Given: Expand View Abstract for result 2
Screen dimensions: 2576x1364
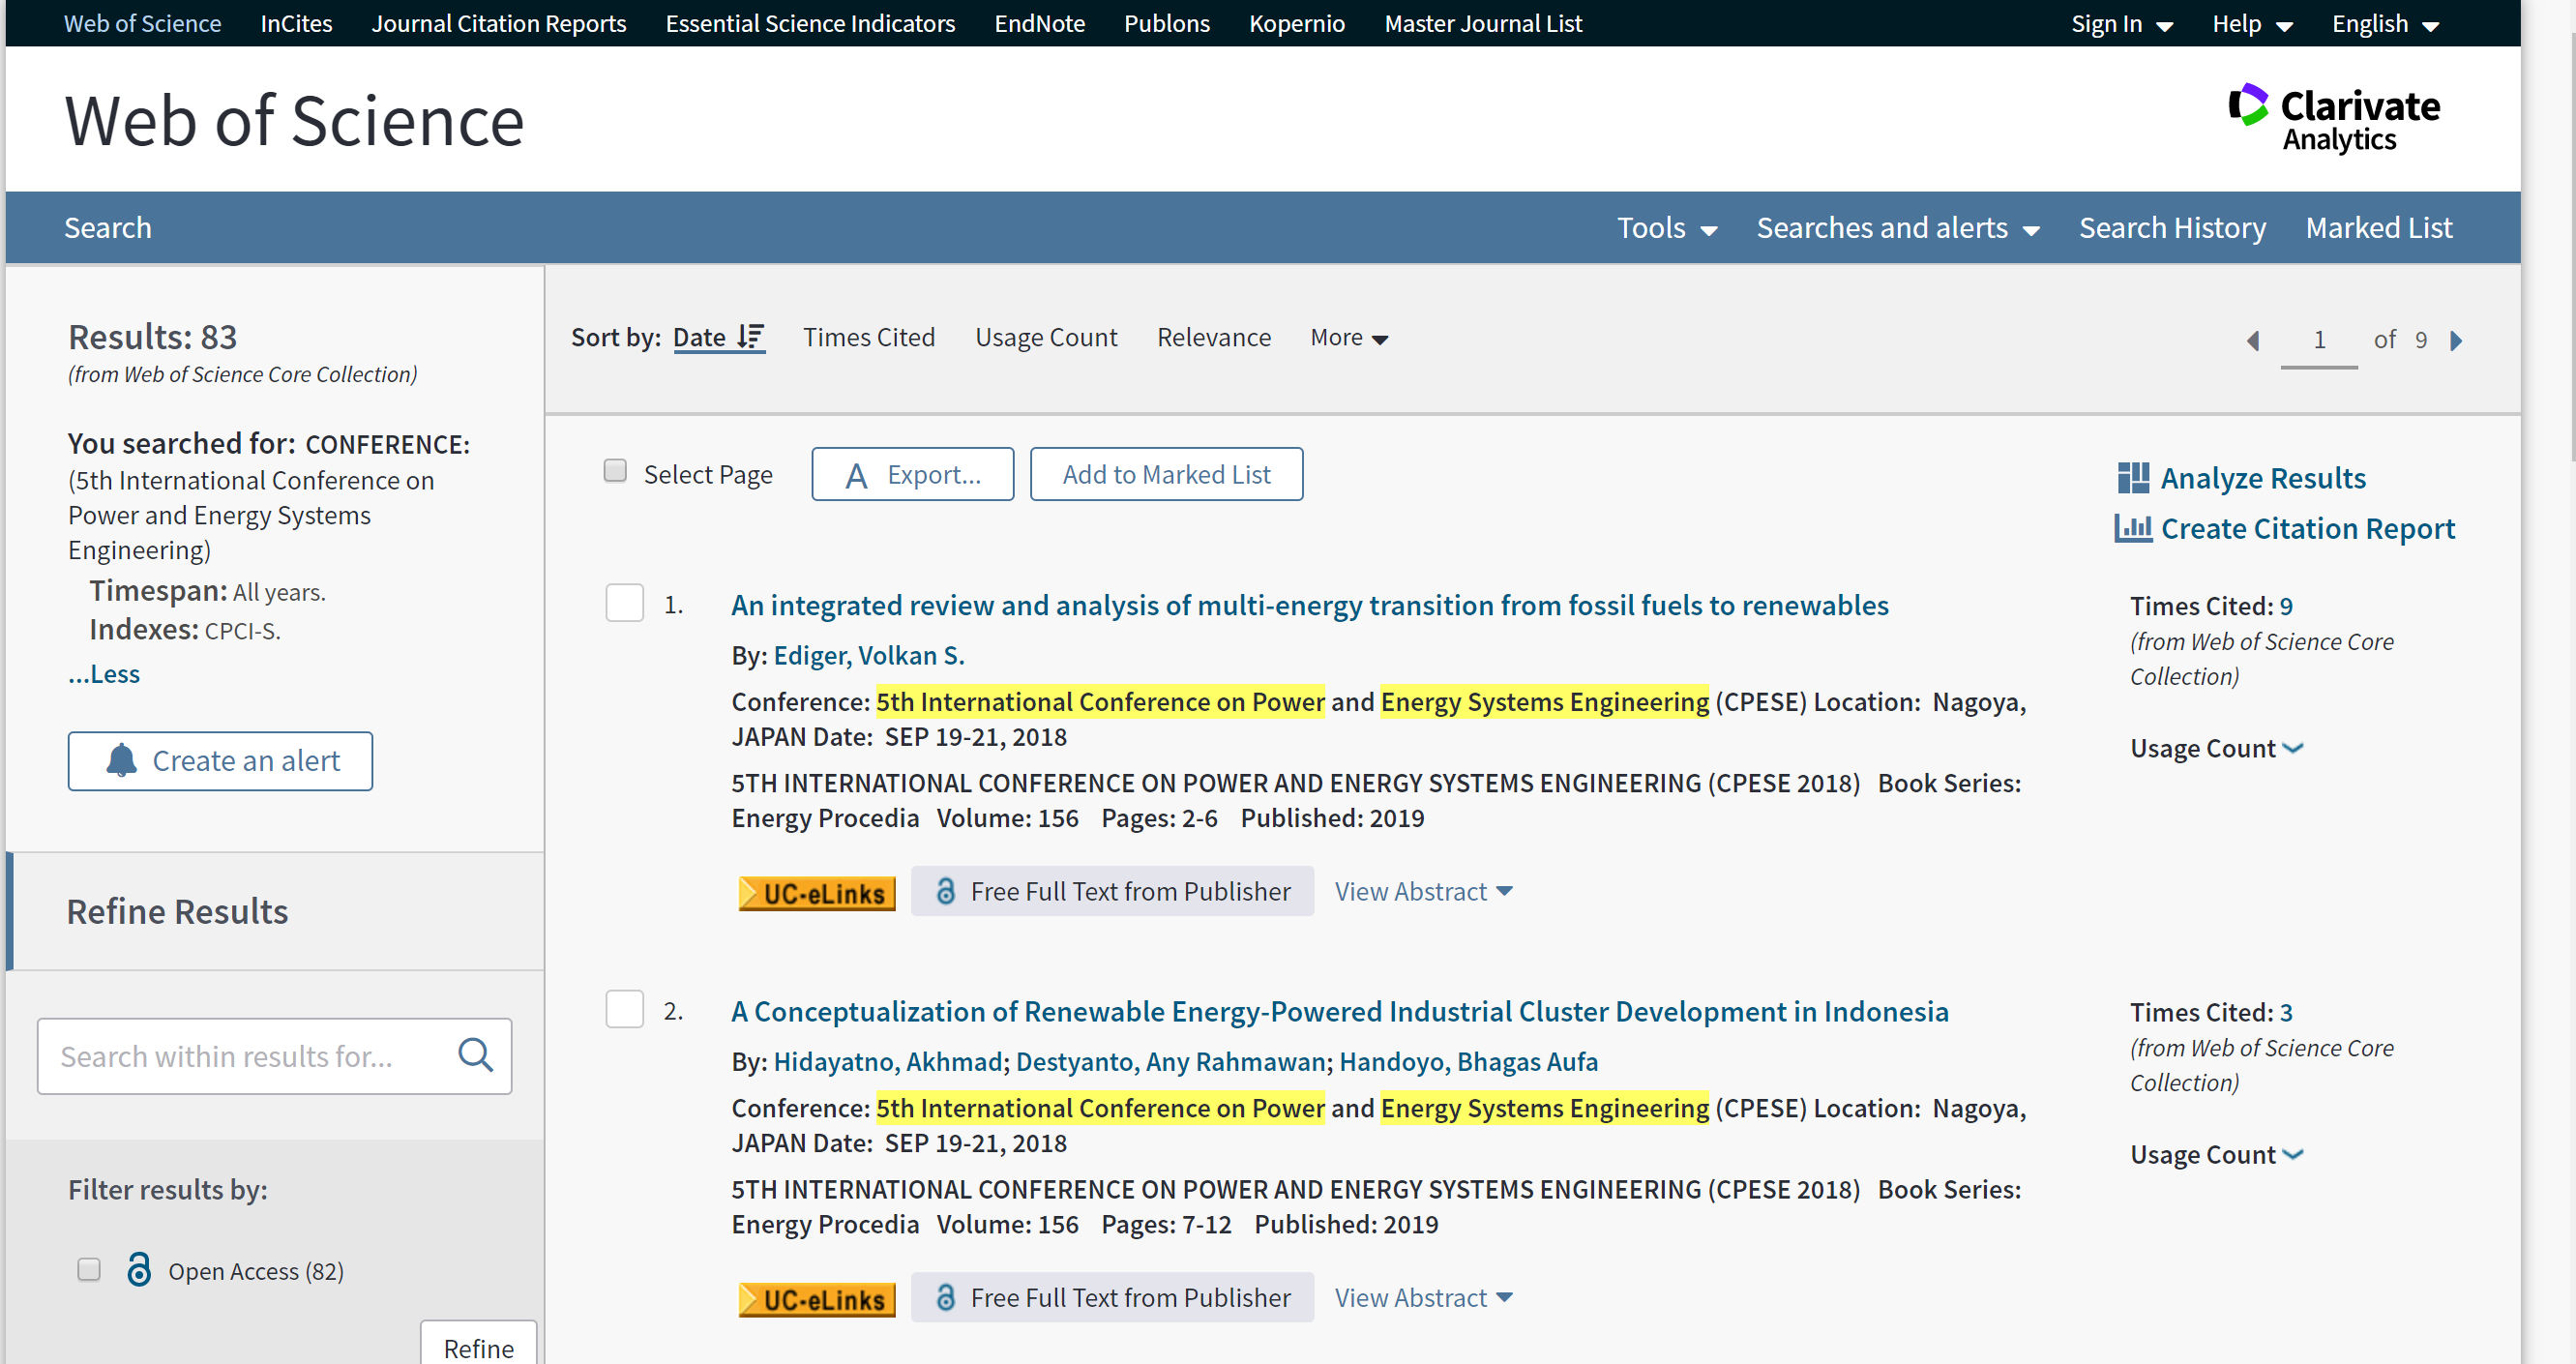Looking at the screenshot, I should pos(1423,1297).
